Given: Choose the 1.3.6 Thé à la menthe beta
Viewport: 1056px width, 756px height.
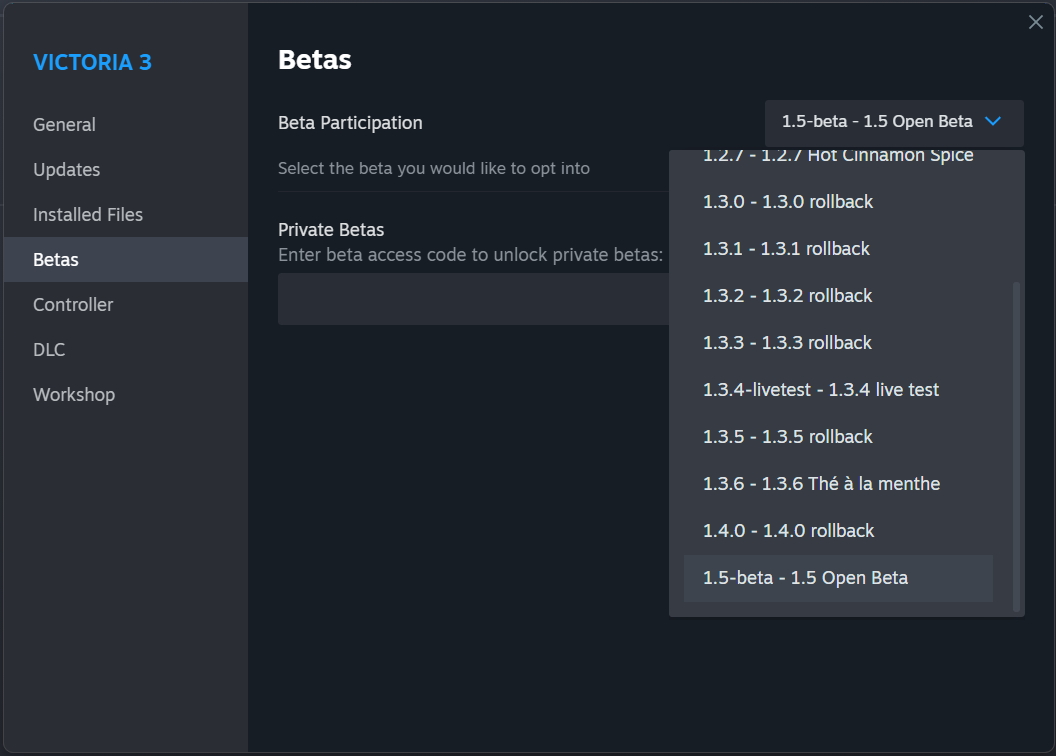Looking at the screenshot, I should pos(820,483).
